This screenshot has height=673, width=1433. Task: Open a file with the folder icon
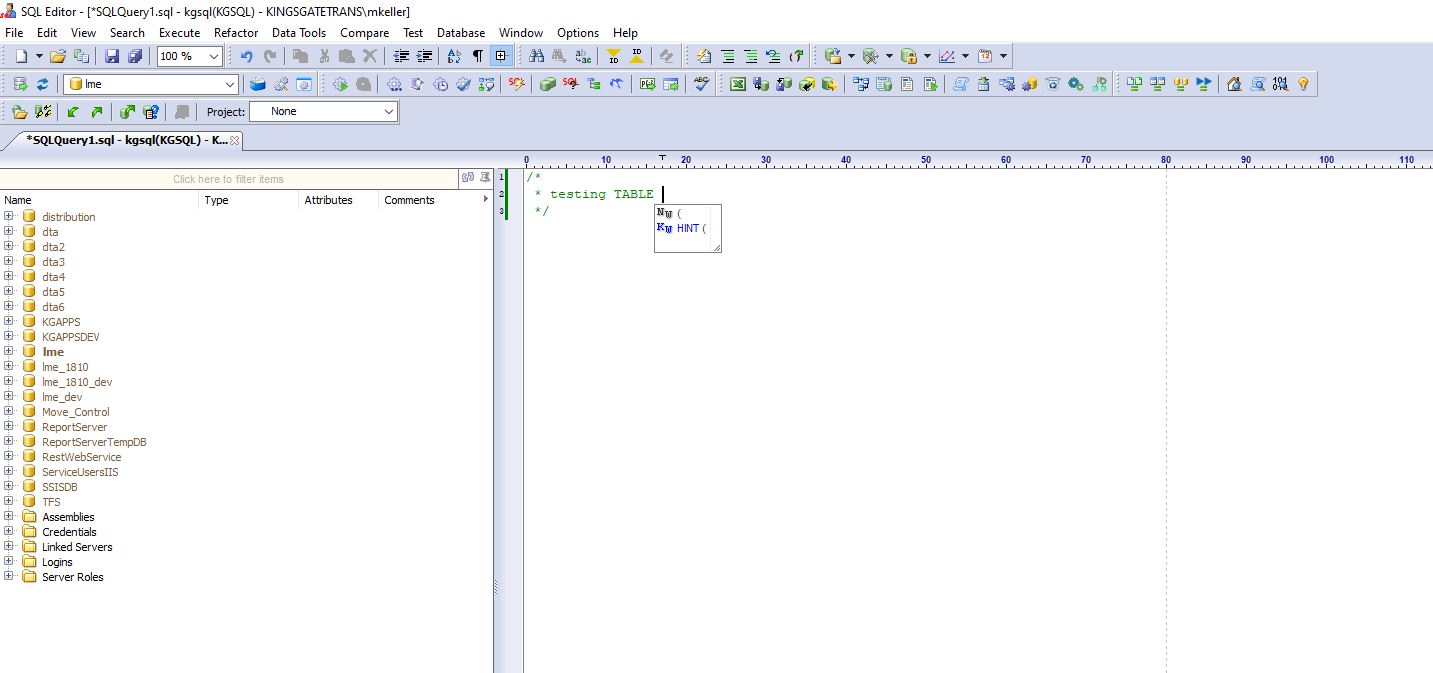point(58,57)
